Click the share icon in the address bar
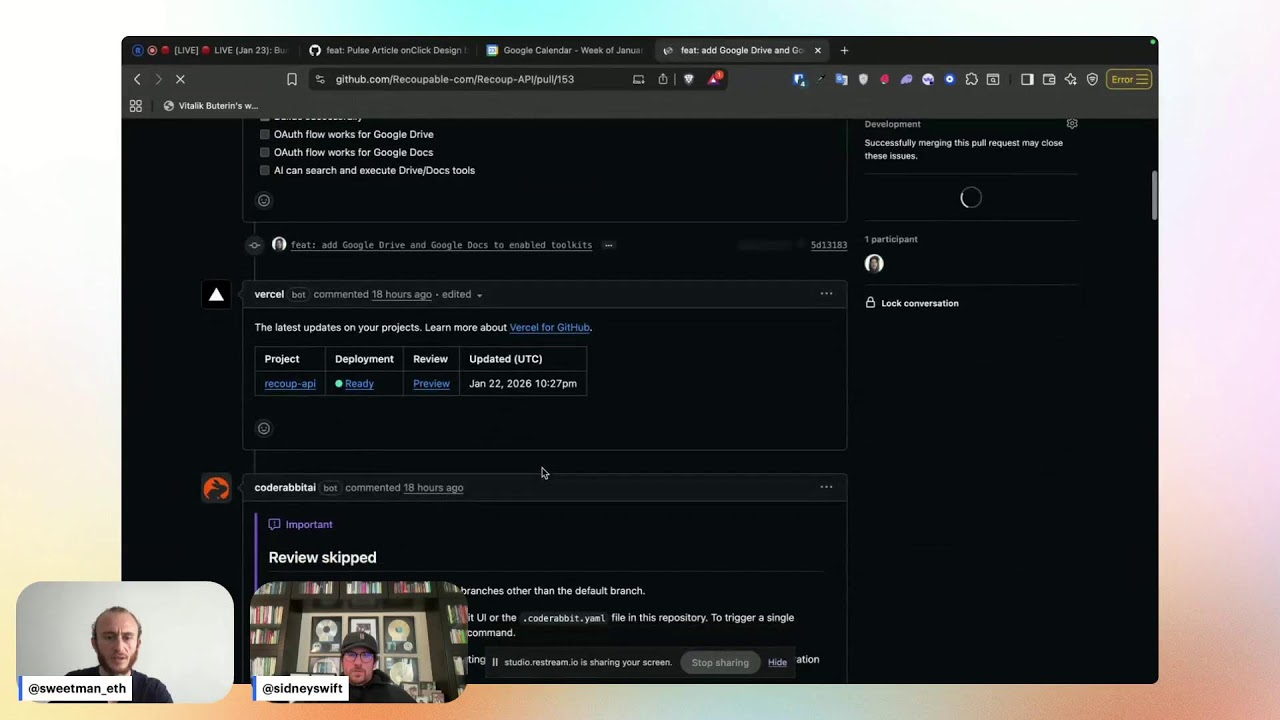1280x720 pixels. point(663,79)
